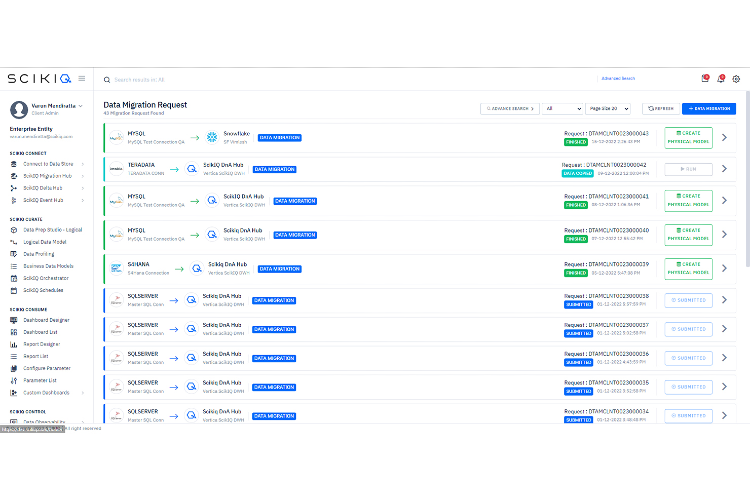
Task: Click SQLSERVER logo in request ending 0038
Action: tap(116, 300)
